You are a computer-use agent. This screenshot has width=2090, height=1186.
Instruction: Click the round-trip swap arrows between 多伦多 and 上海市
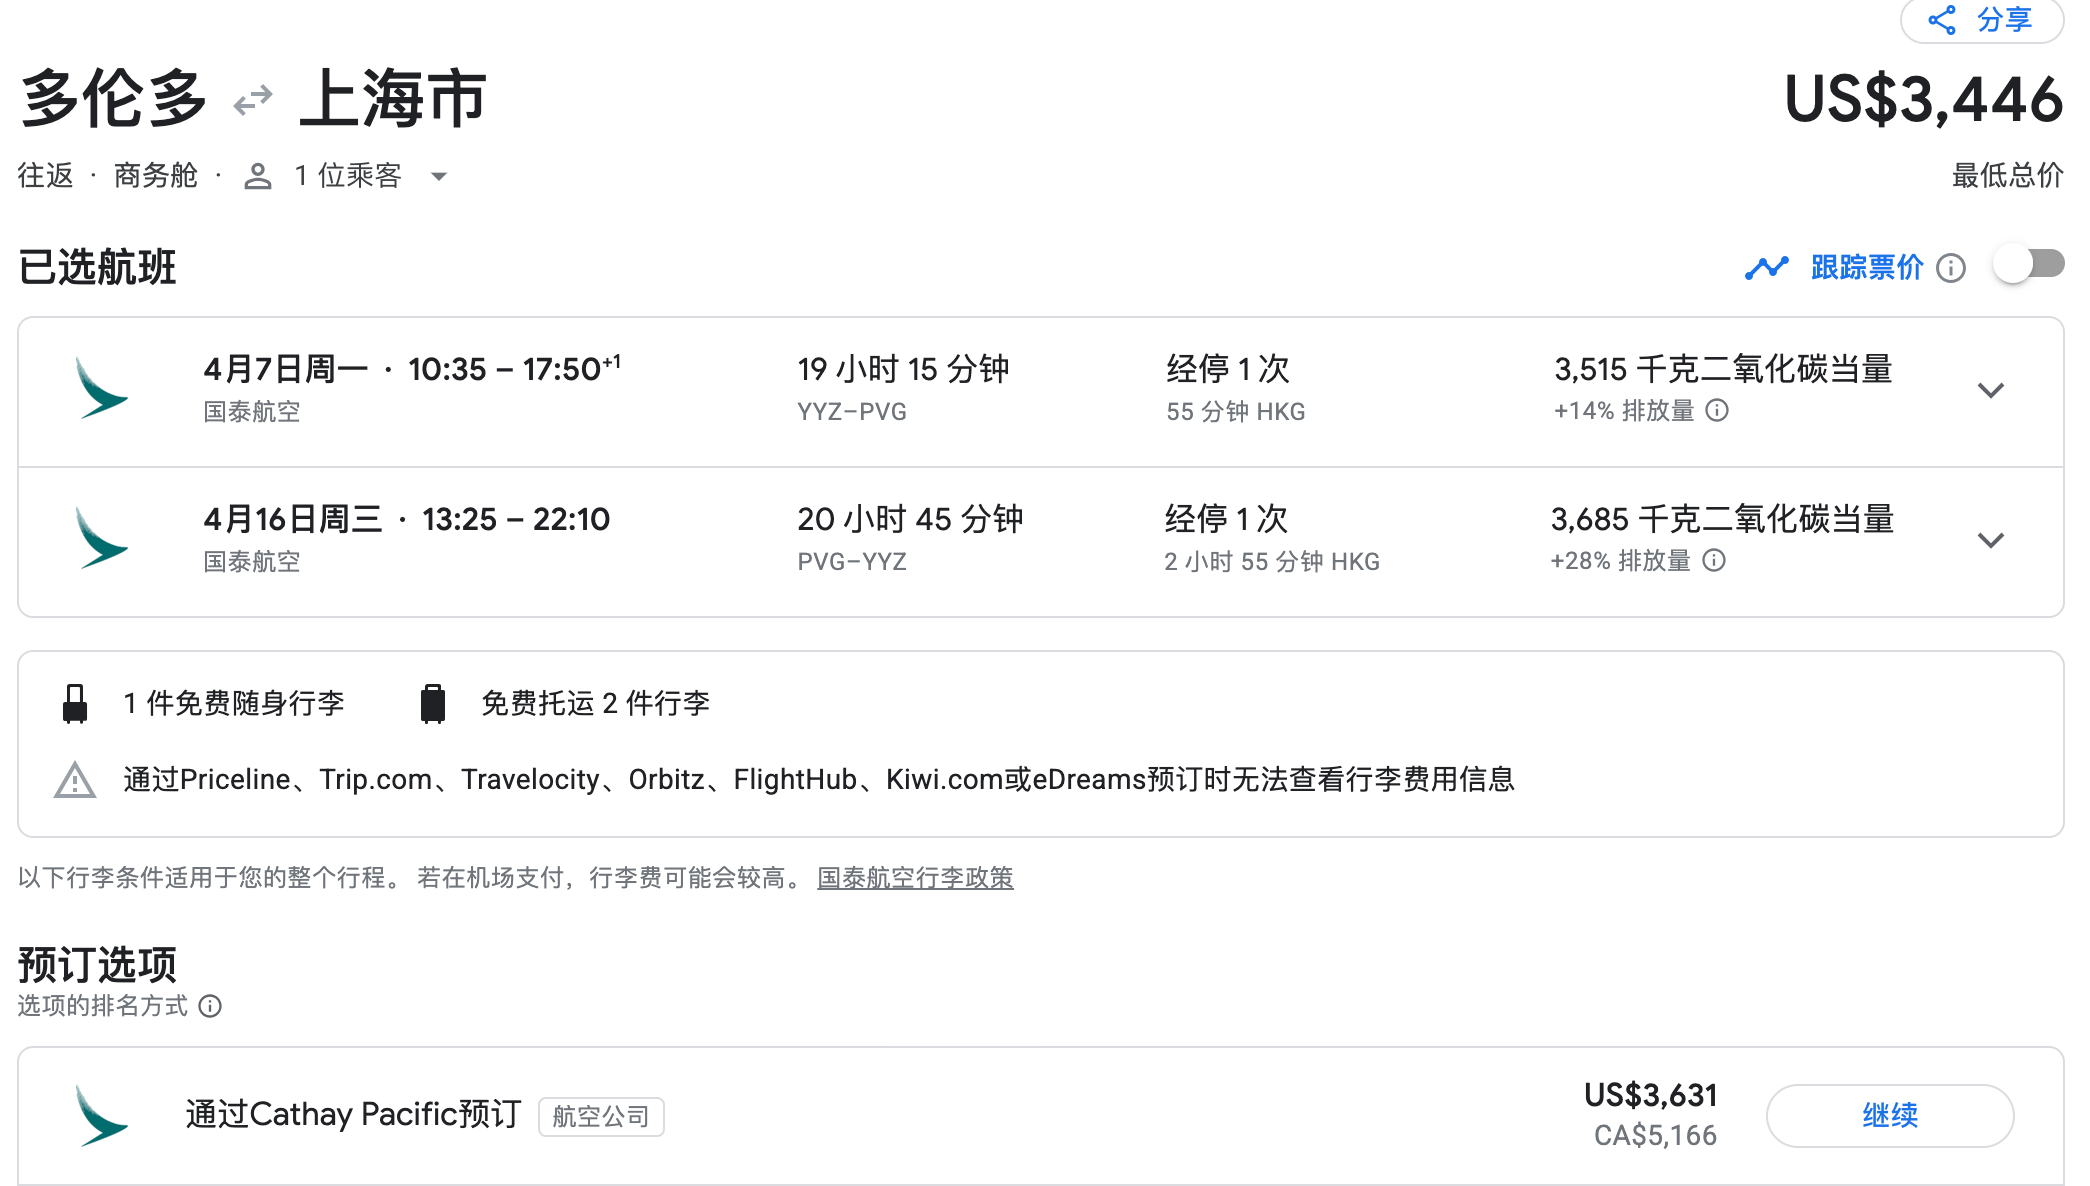pos(253,100)
